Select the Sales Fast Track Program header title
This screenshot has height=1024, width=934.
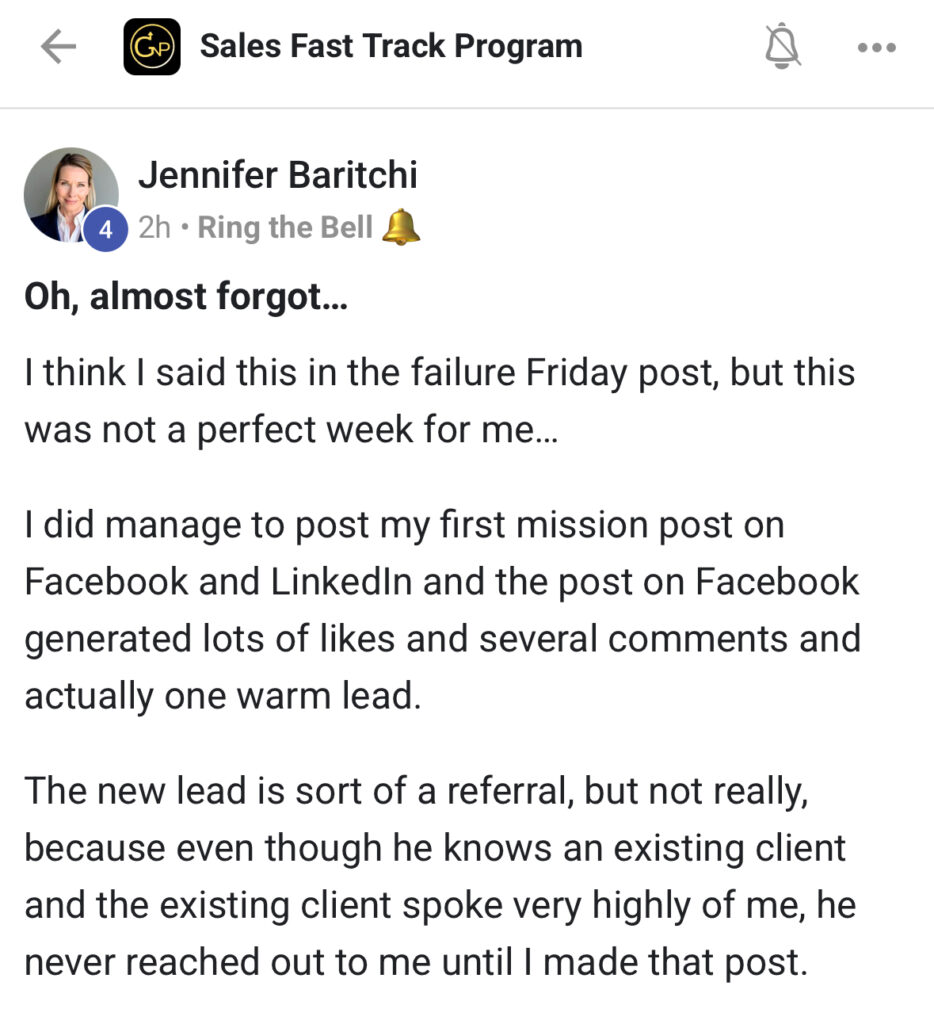(391, 46)
